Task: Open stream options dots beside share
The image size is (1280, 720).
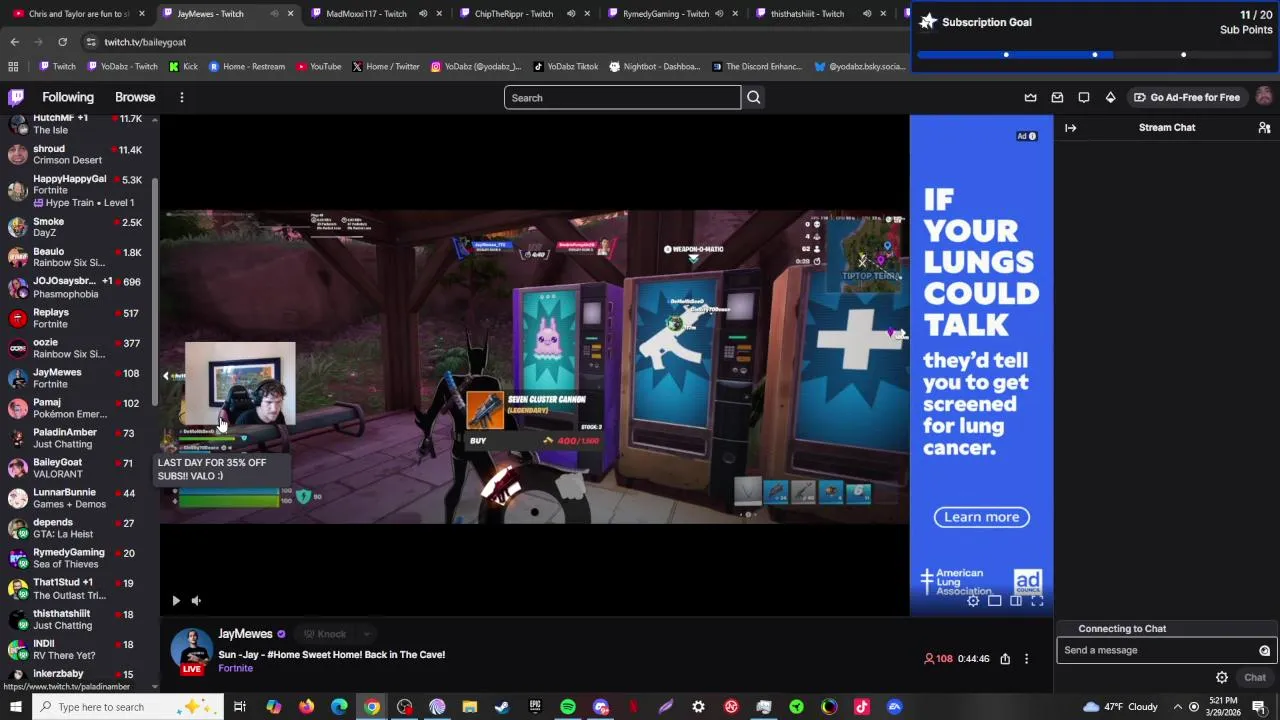Action: pos(1026,659)
